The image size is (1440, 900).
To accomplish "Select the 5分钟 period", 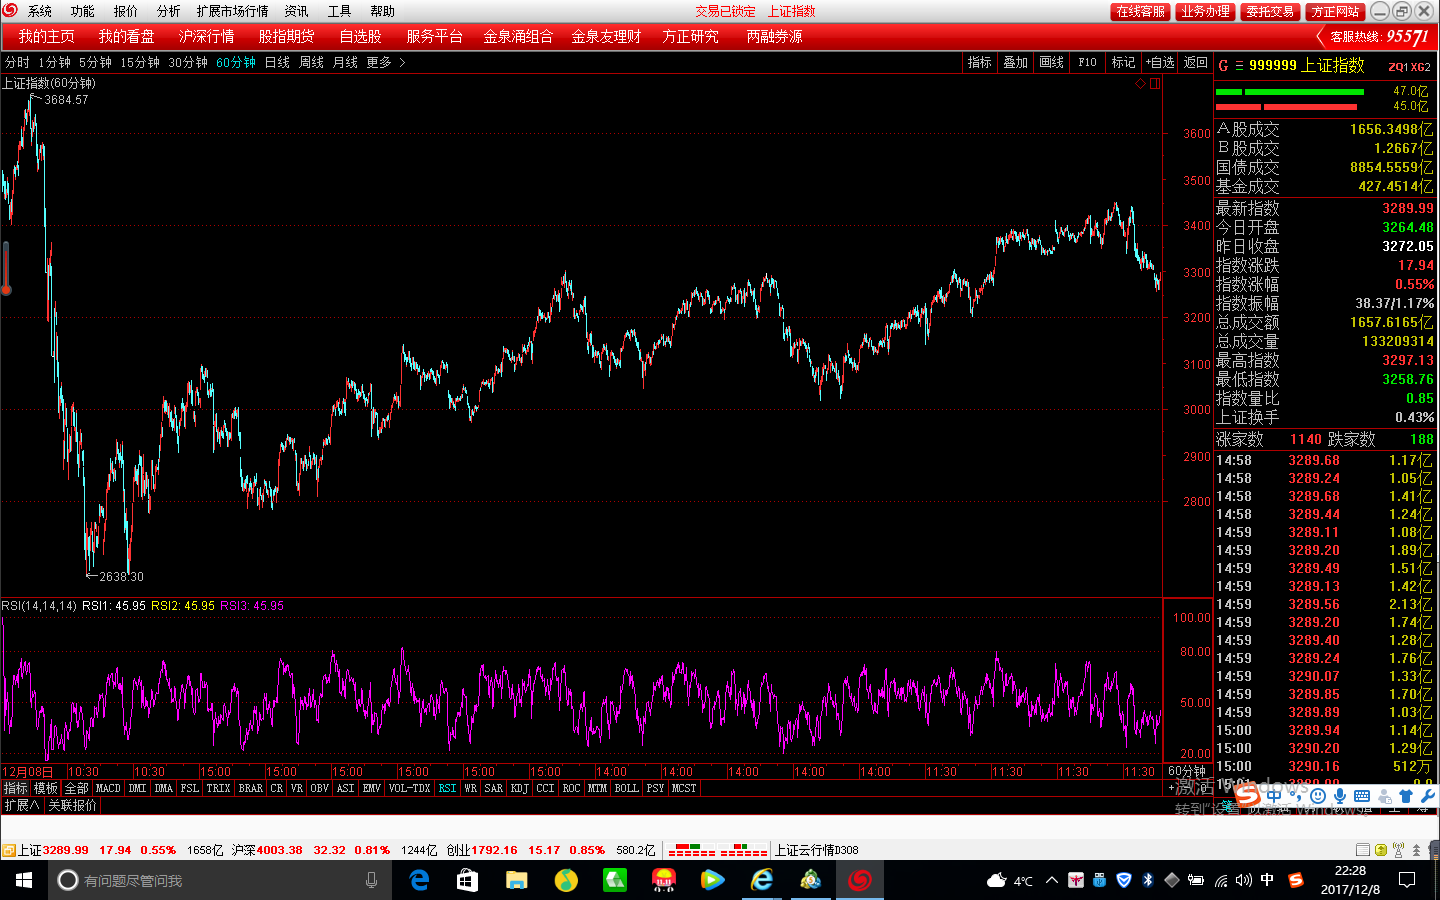I will (95, 62).
